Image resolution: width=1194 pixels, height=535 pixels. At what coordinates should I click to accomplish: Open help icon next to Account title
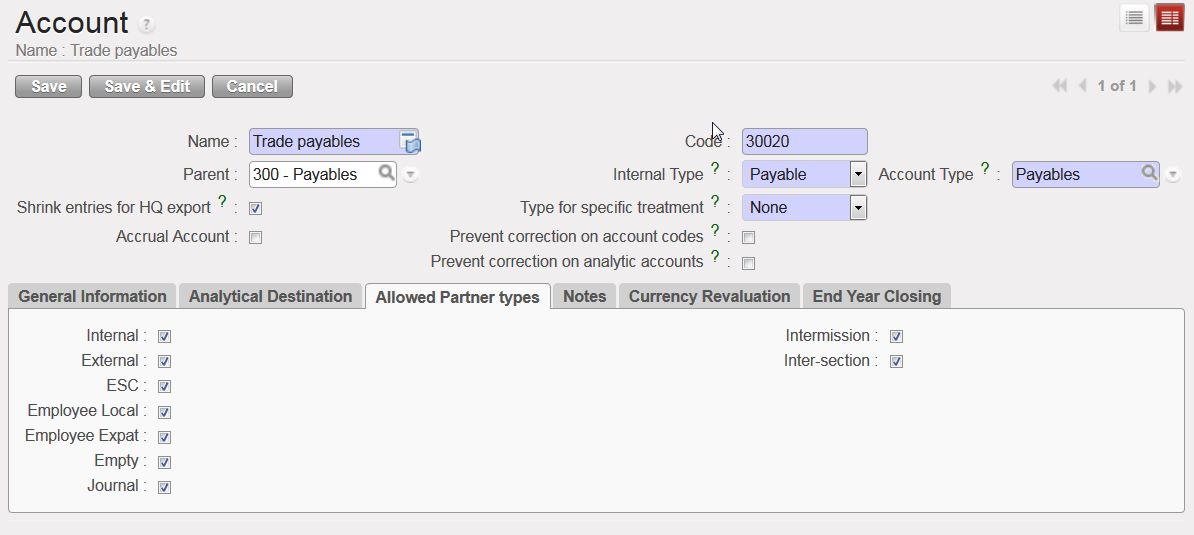click(x=146, y=25)
